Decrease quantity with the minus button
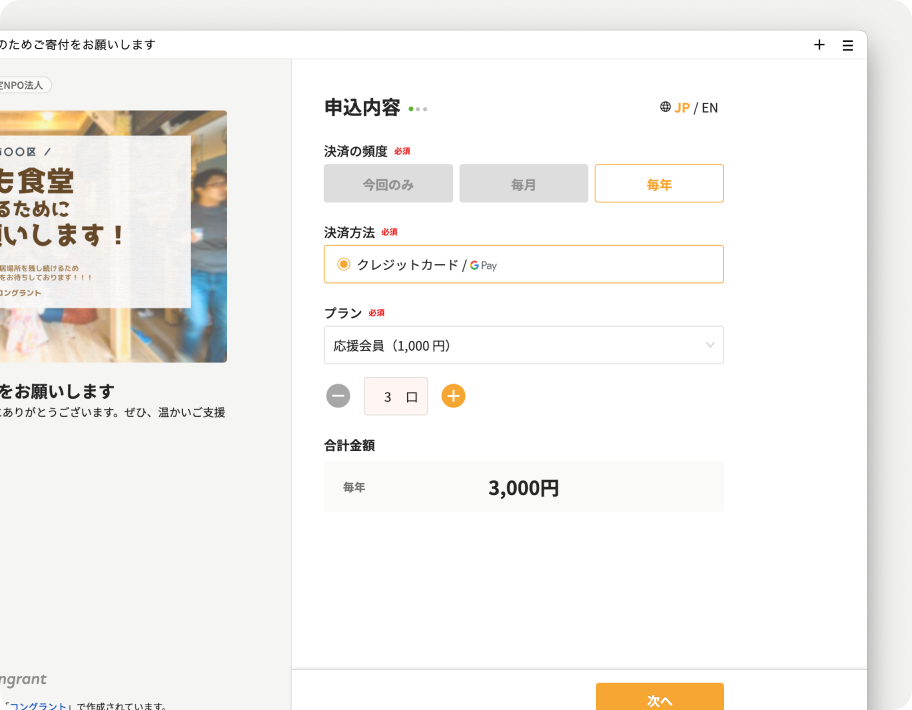Viewport: 912px width, 710px height. [x=338, y=396]
